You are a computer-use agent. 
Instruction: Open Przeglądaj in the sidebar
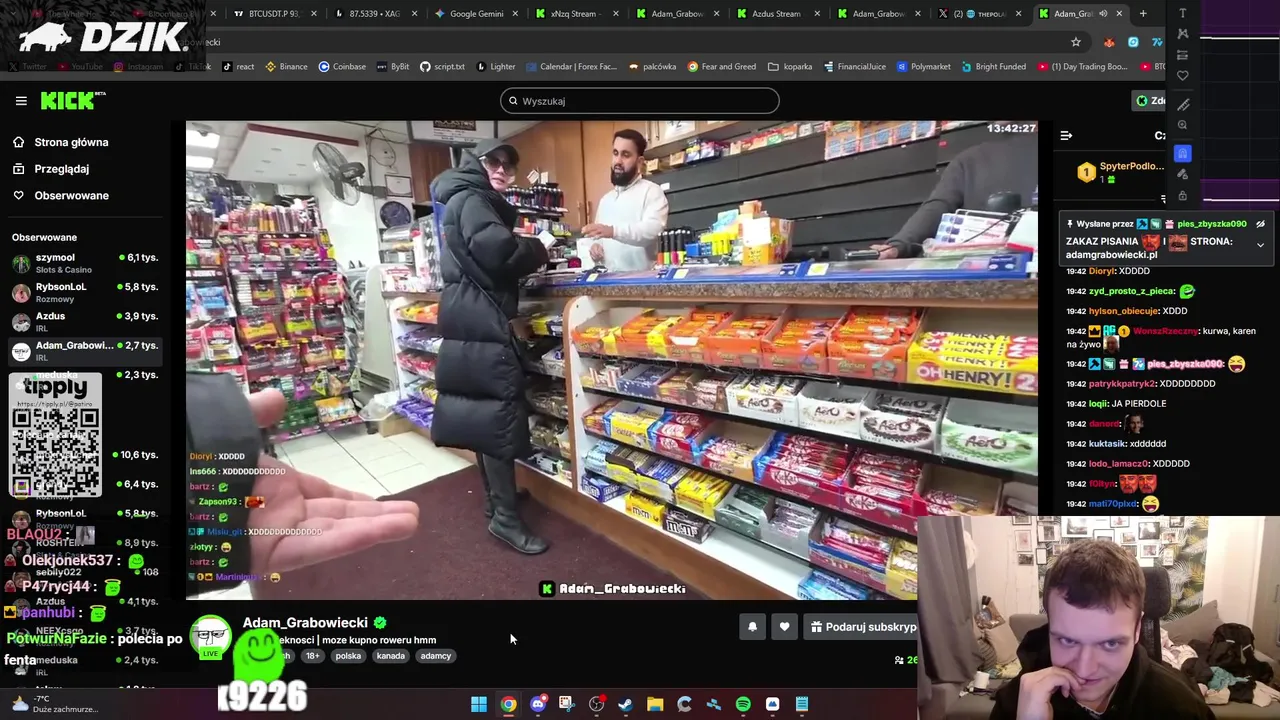(61, 169)
